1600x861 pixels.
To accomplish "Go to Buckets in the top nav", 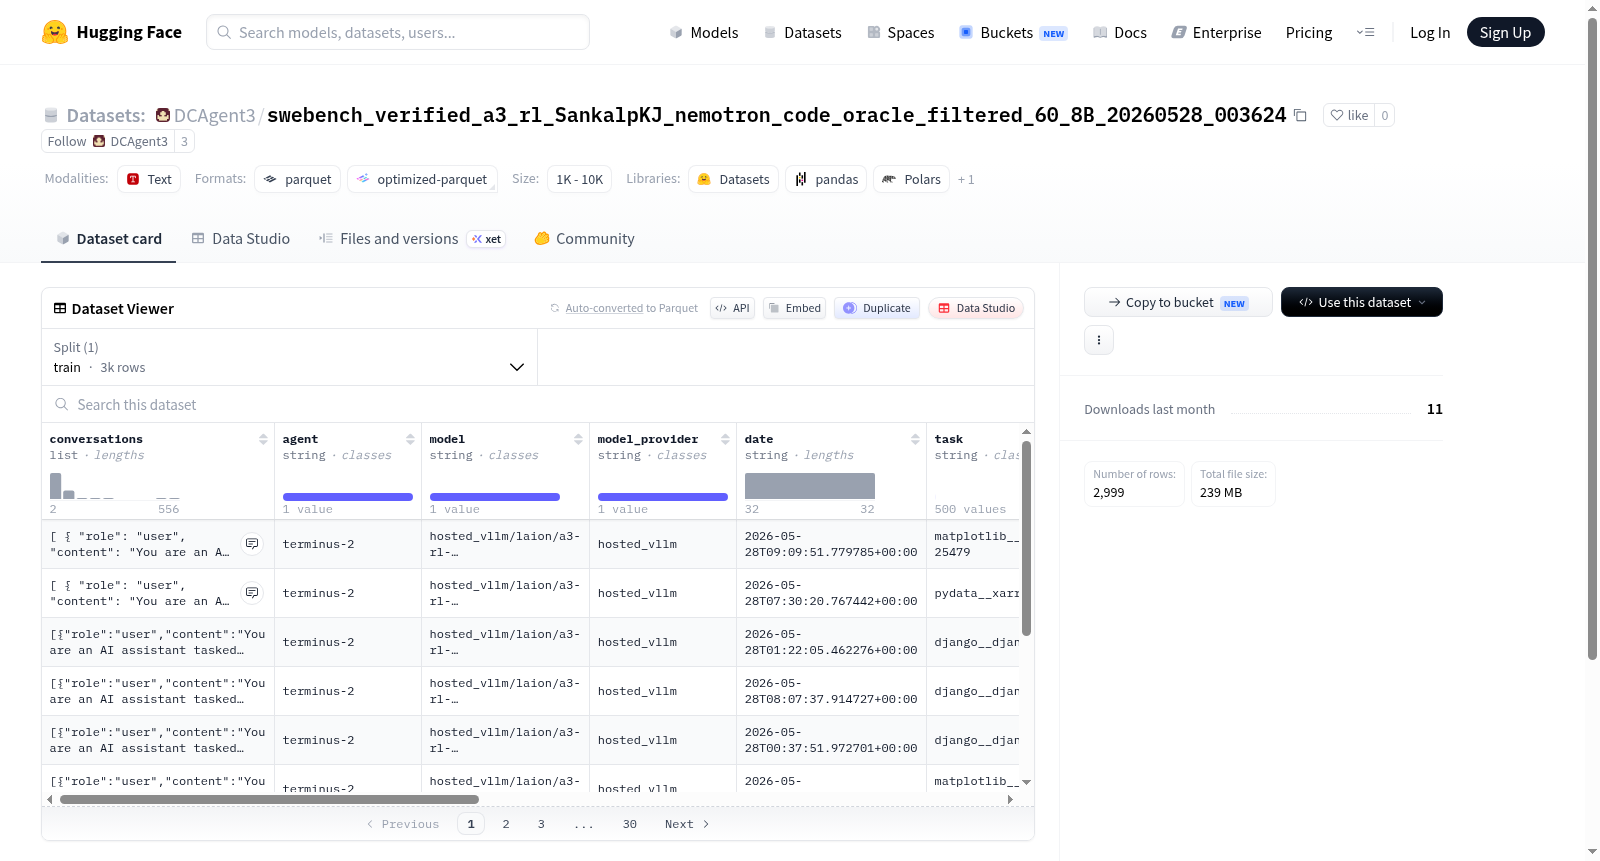I will click(x=1013, y=32).
